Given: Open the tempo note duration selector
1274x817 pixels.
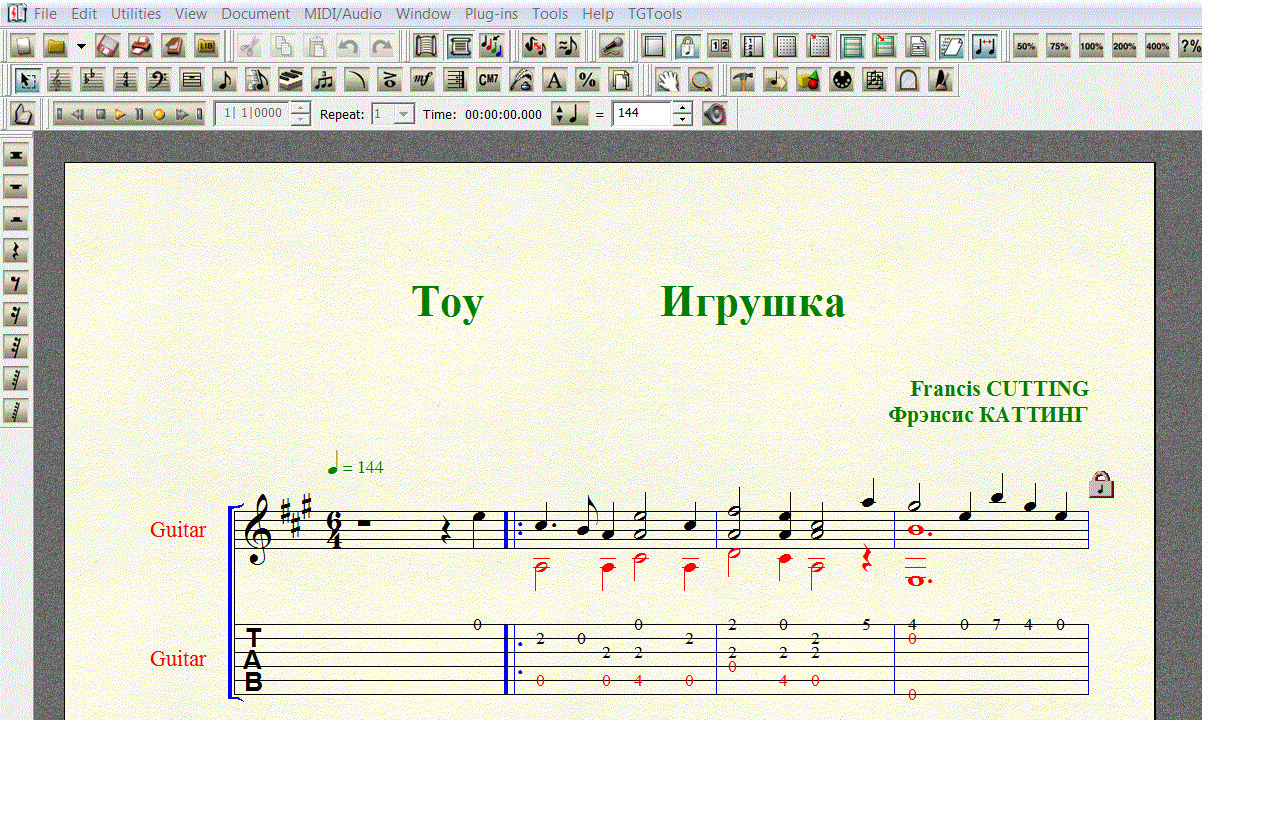Looking at the screenshot, I should (x=570, y=114).
